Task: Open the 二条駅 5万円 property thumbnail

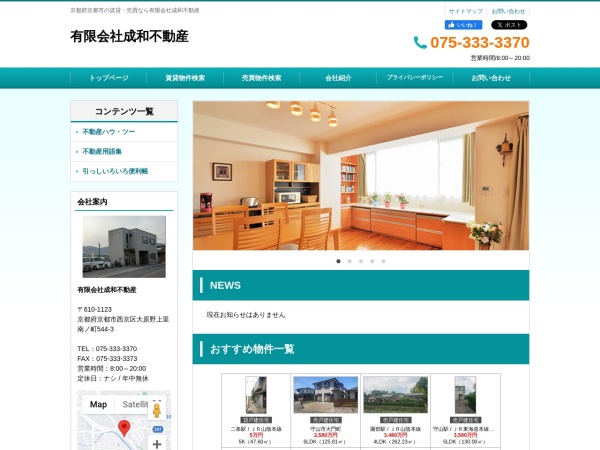Action: point(256,395)
